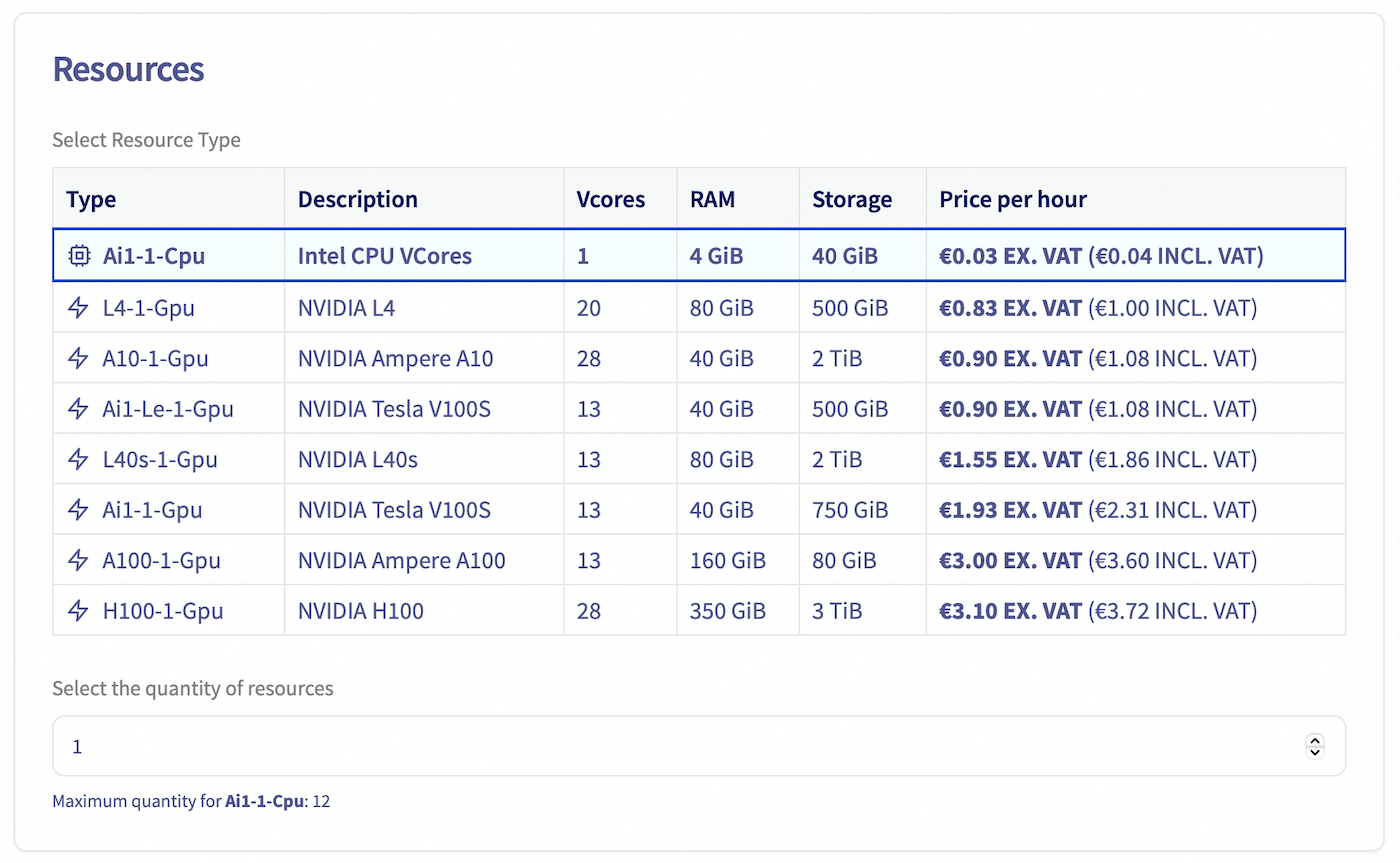Click the lightning icon beside Ai1-1-Gpu
This screenshot has width=1400, height=863.
(78, 509)
